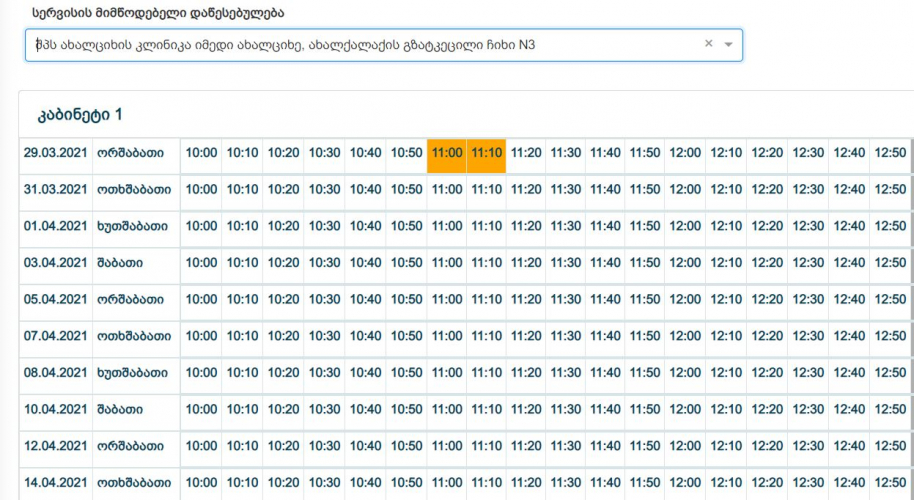This screenshot has width=914, height=500.
Task: Book 10:00 slot on 31.03.2021
Action: [x=201, y=189]
